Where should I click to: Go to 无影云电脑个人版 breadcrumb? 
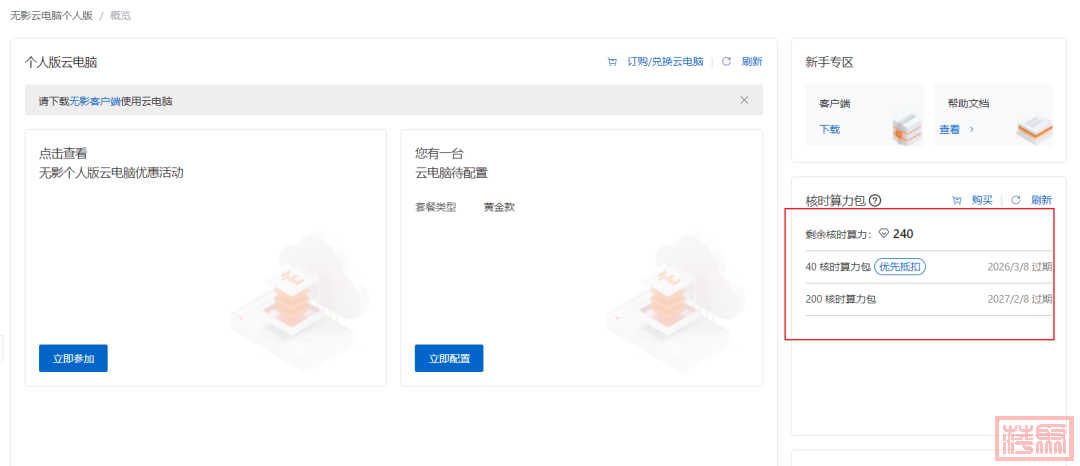[50, 16]
